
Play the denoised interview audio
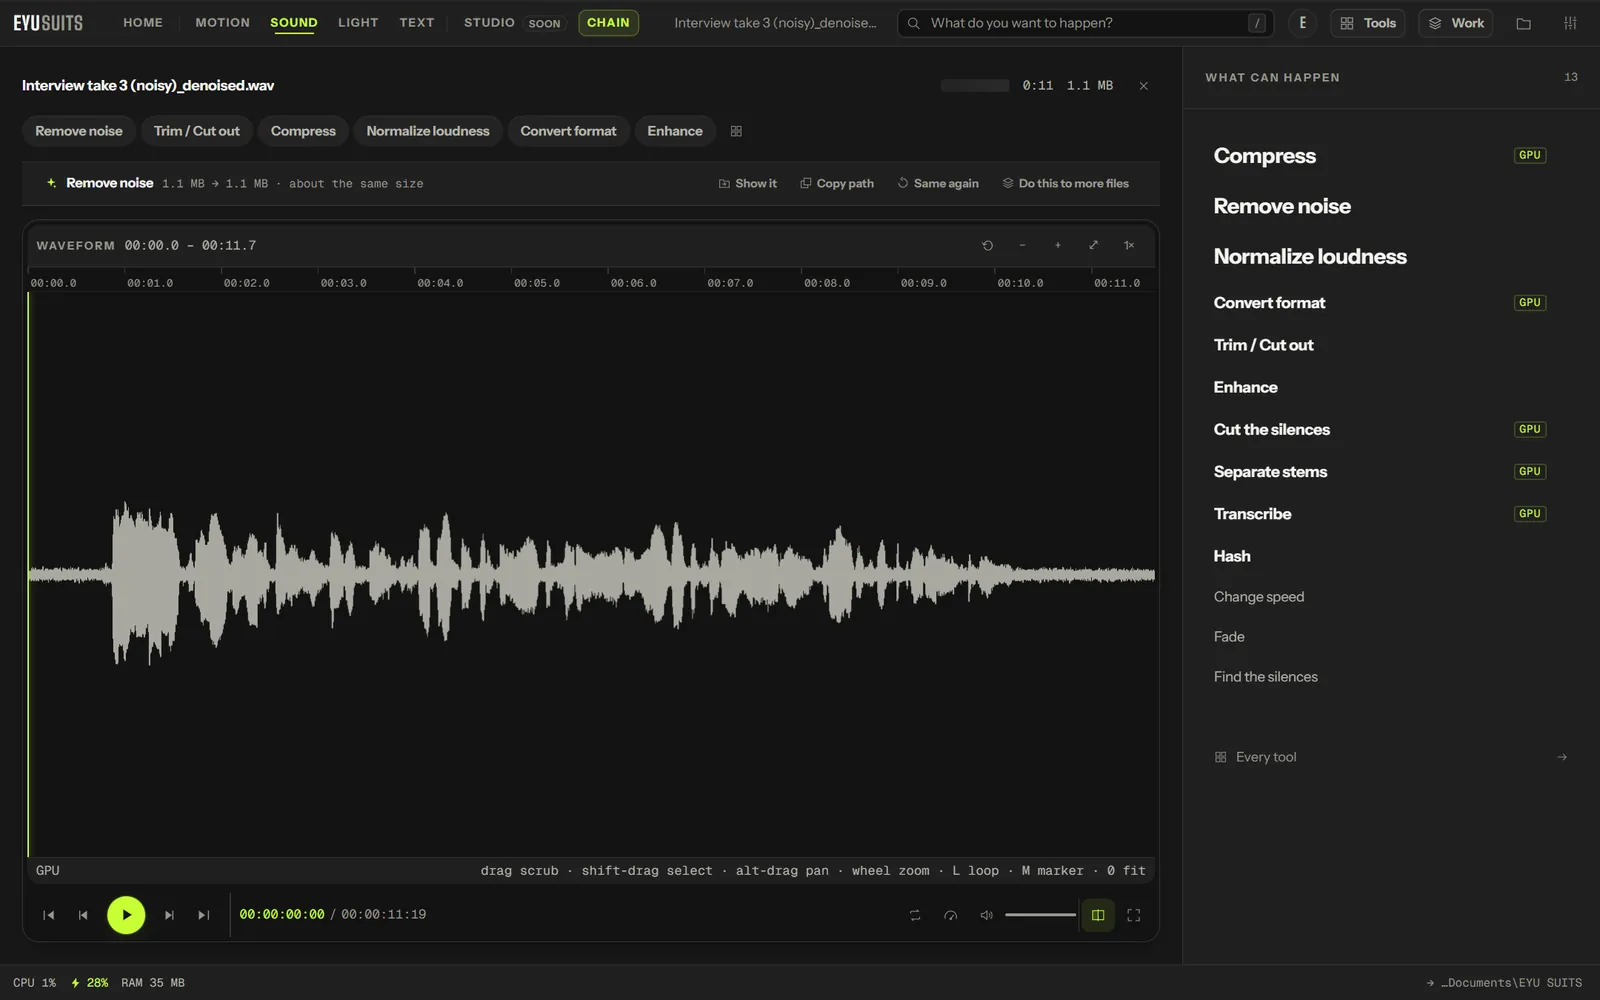click(126, 915)
